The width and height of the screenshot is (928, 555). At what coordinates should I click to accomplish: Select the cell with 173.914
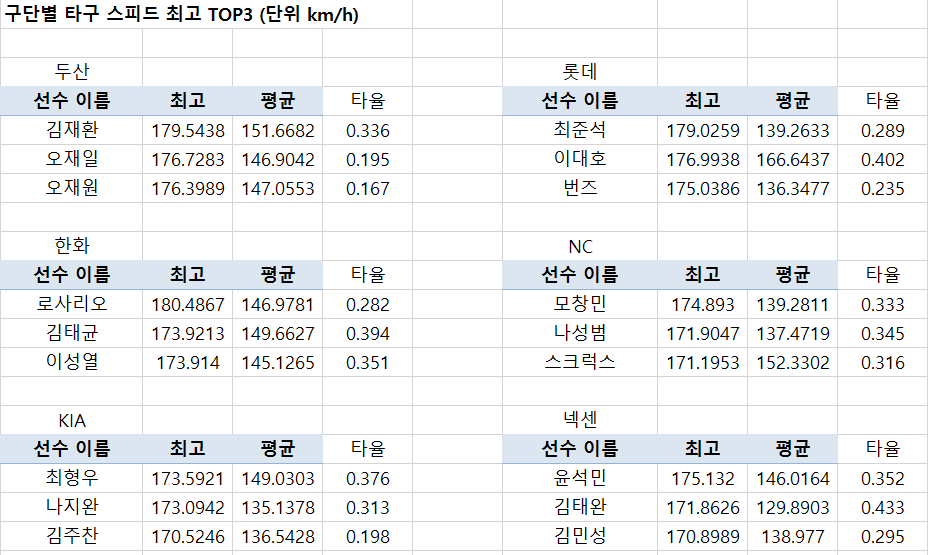[188, 362]
